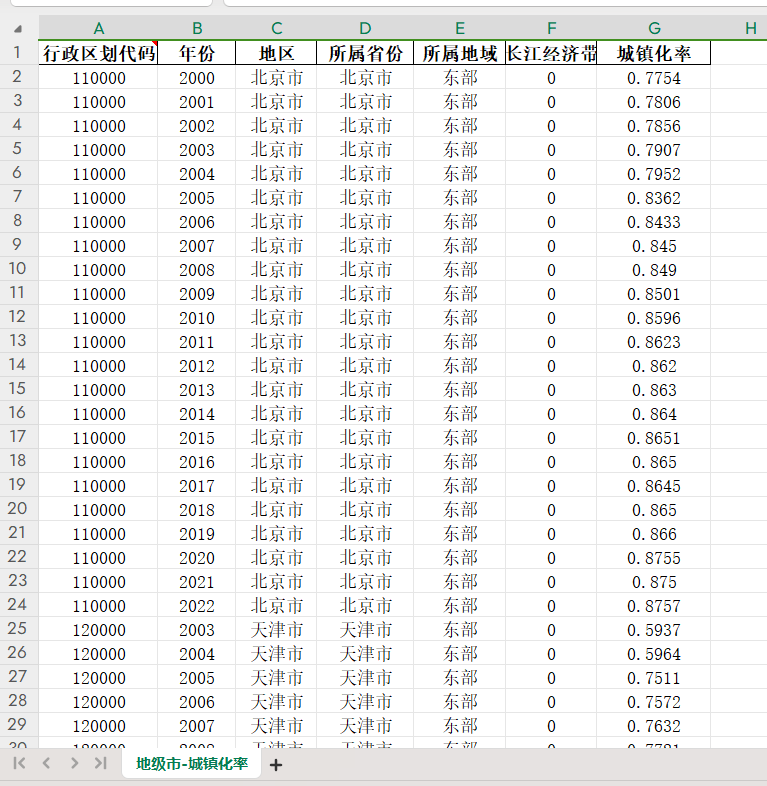767x786 pixels.
Task: Select cell with value 0.5964
Action: [654, 655]
